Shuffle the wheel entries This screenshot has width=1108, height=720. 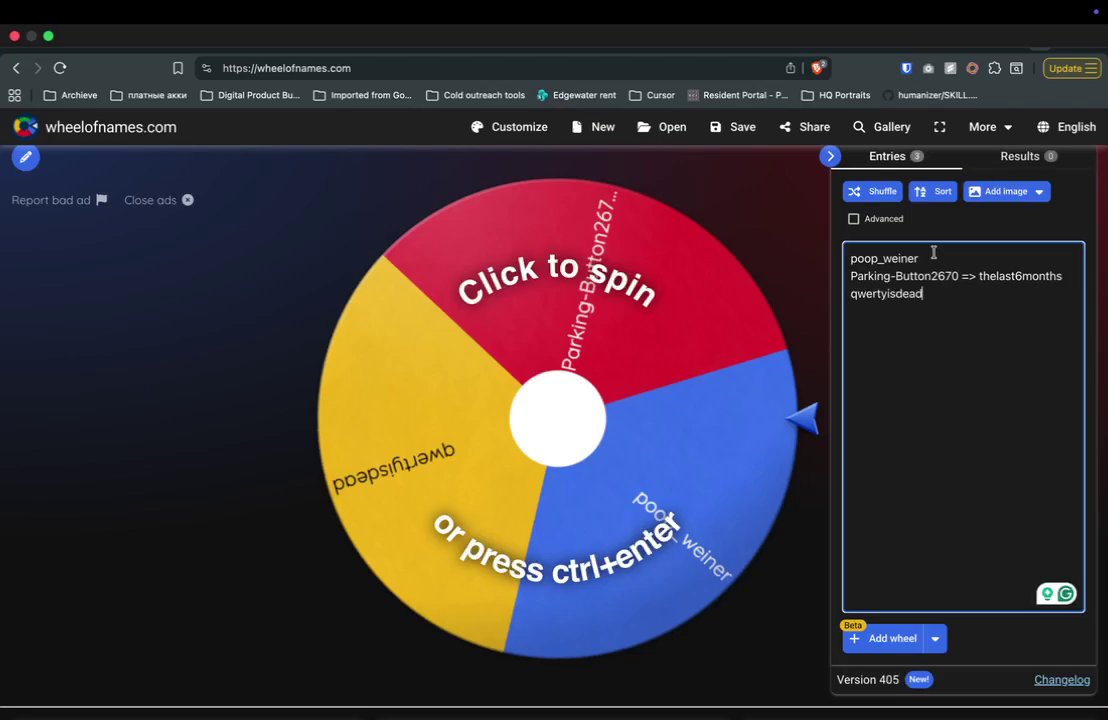pos(872,191)
